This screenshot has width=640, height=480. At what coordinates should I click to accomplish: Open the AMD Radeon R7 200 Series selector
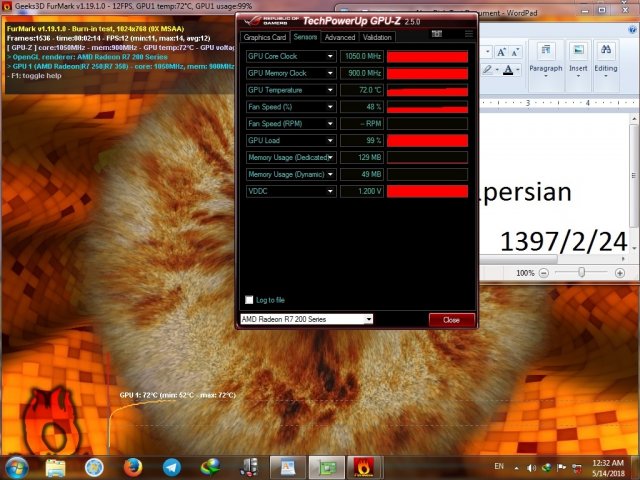[x=307, y=319]
